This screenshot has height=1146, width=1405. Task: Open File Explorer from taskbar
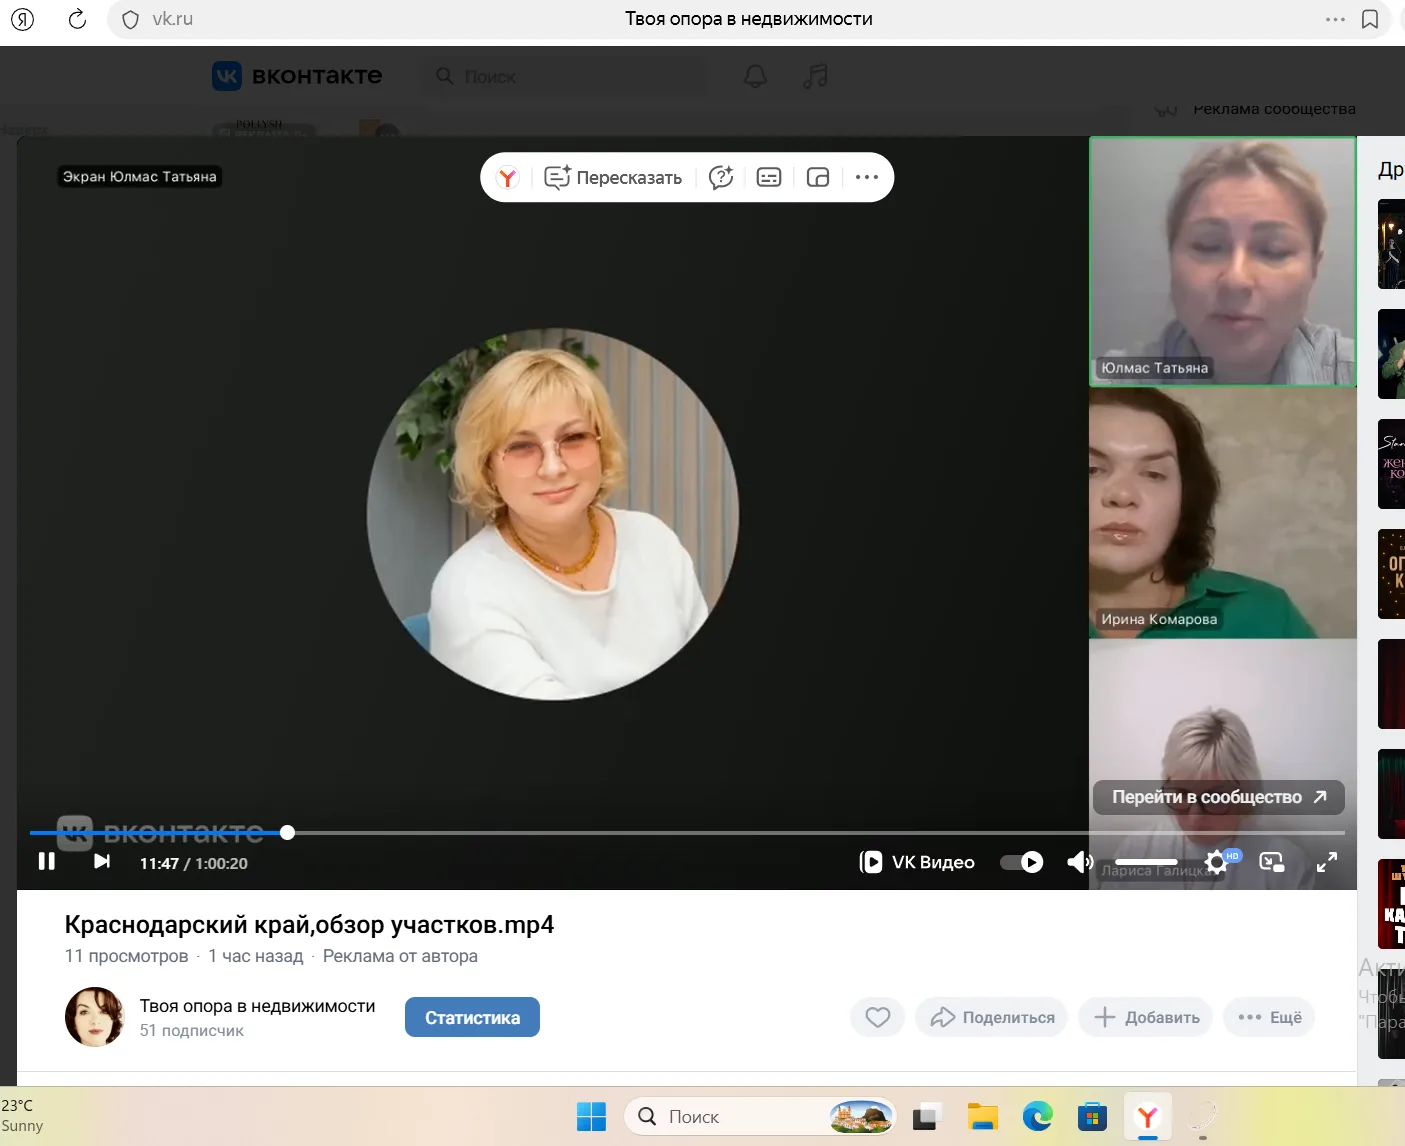(983, 1116)
